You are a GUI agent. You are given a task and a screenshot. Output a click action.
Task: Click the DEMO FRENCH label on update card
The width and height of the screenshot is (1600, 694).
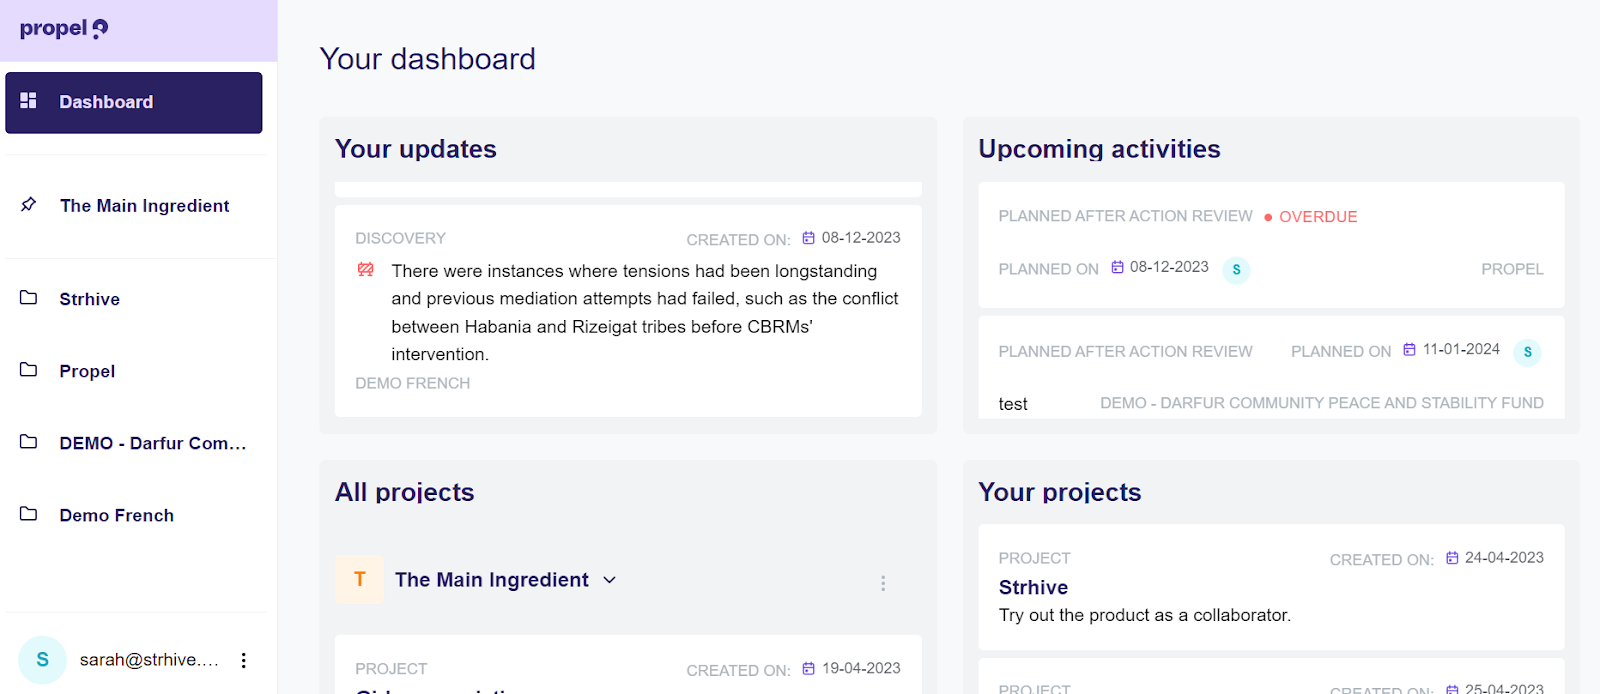[x=412, y=383]
